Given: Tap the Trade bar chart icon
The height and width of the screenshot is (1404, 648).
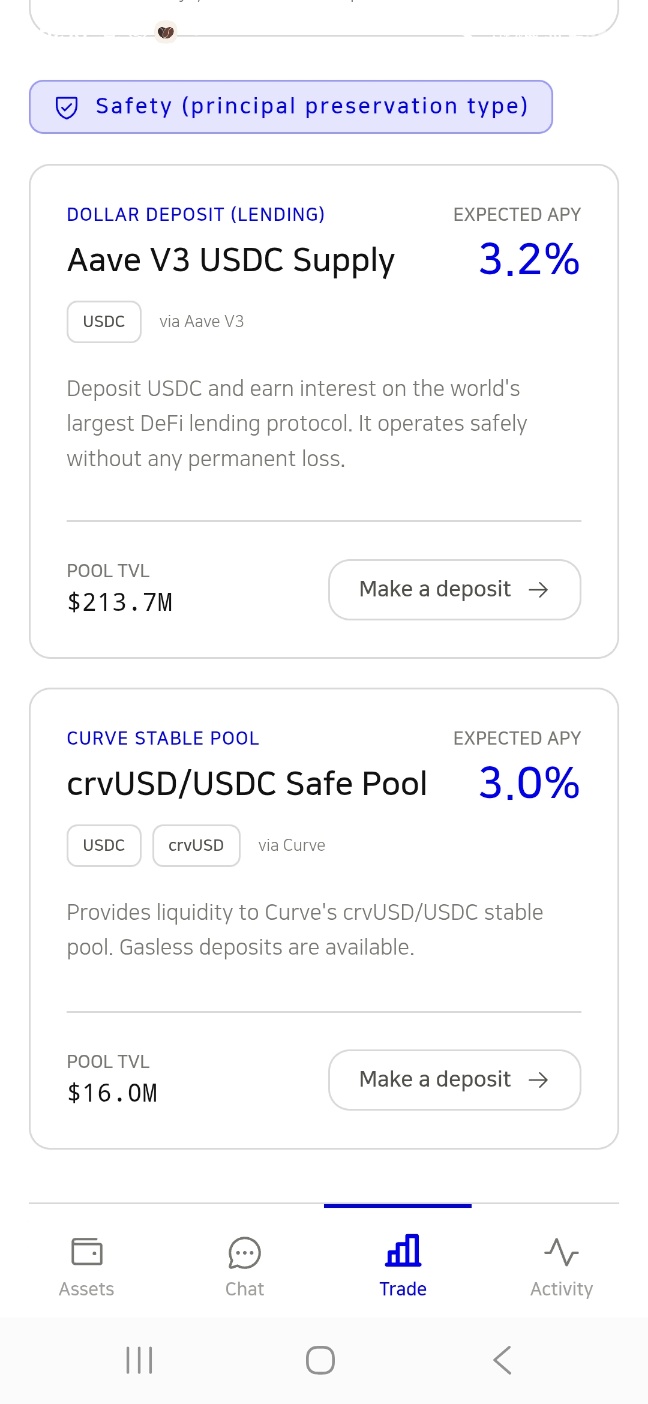Looking at the screenshot, I should click(403, 1250).
